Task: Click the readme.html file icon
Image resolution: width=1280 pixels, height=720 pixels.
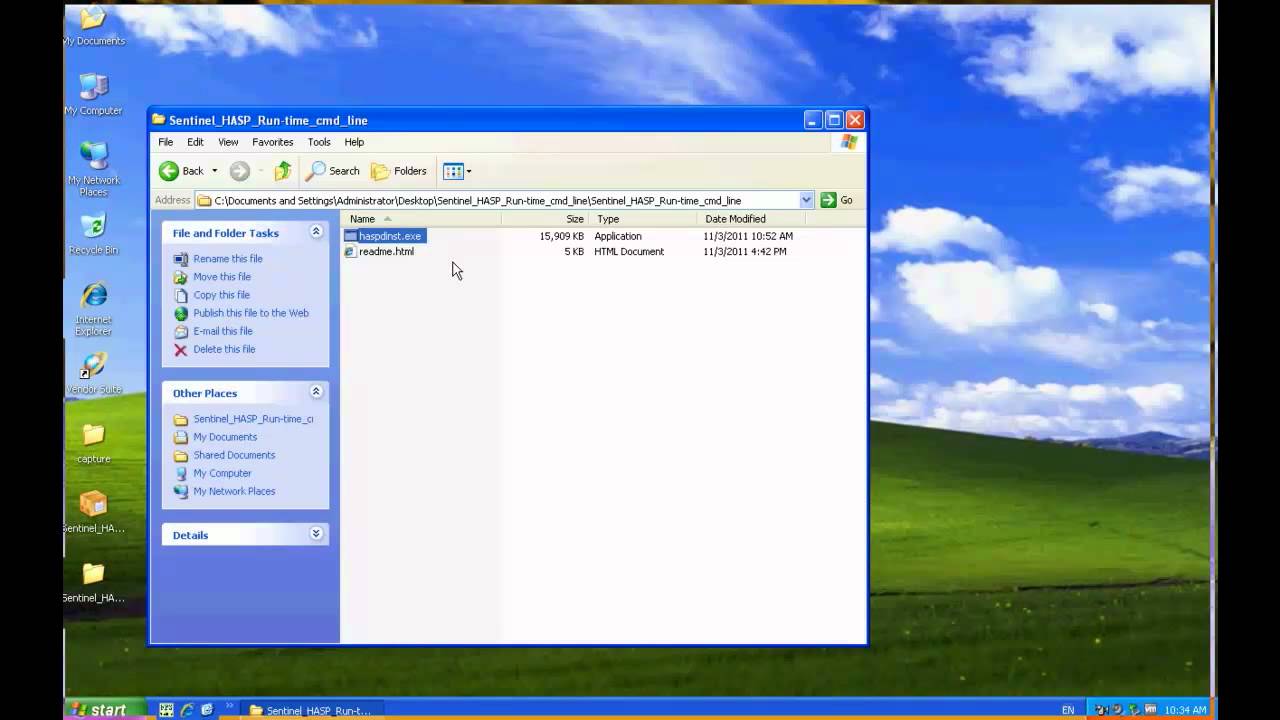Action: 350,252
